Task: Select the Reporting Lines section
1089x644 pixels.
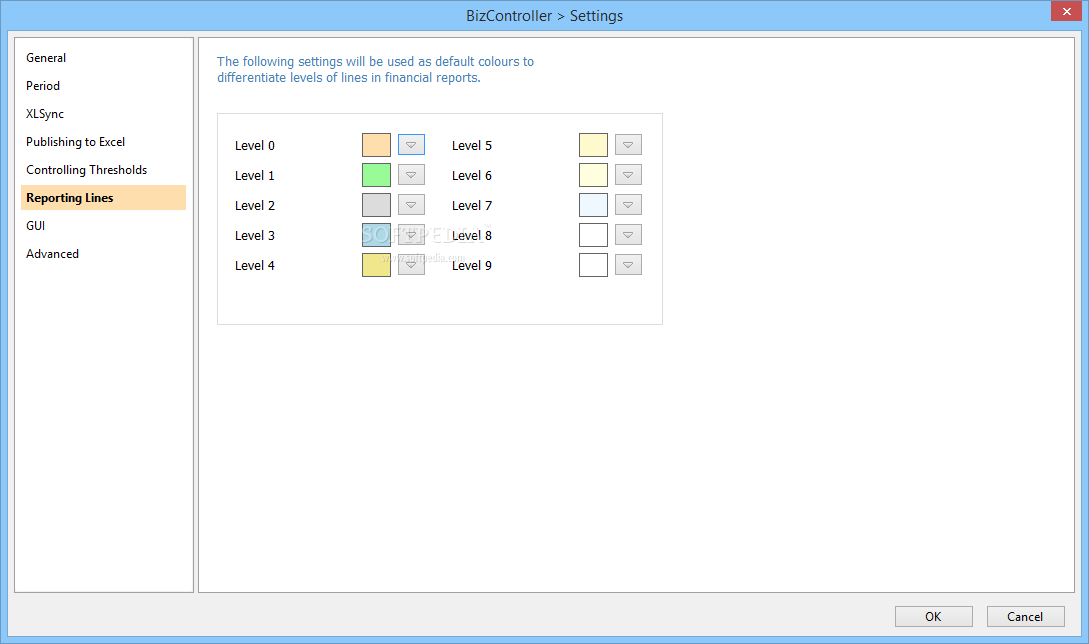Action: pos(103,197)
